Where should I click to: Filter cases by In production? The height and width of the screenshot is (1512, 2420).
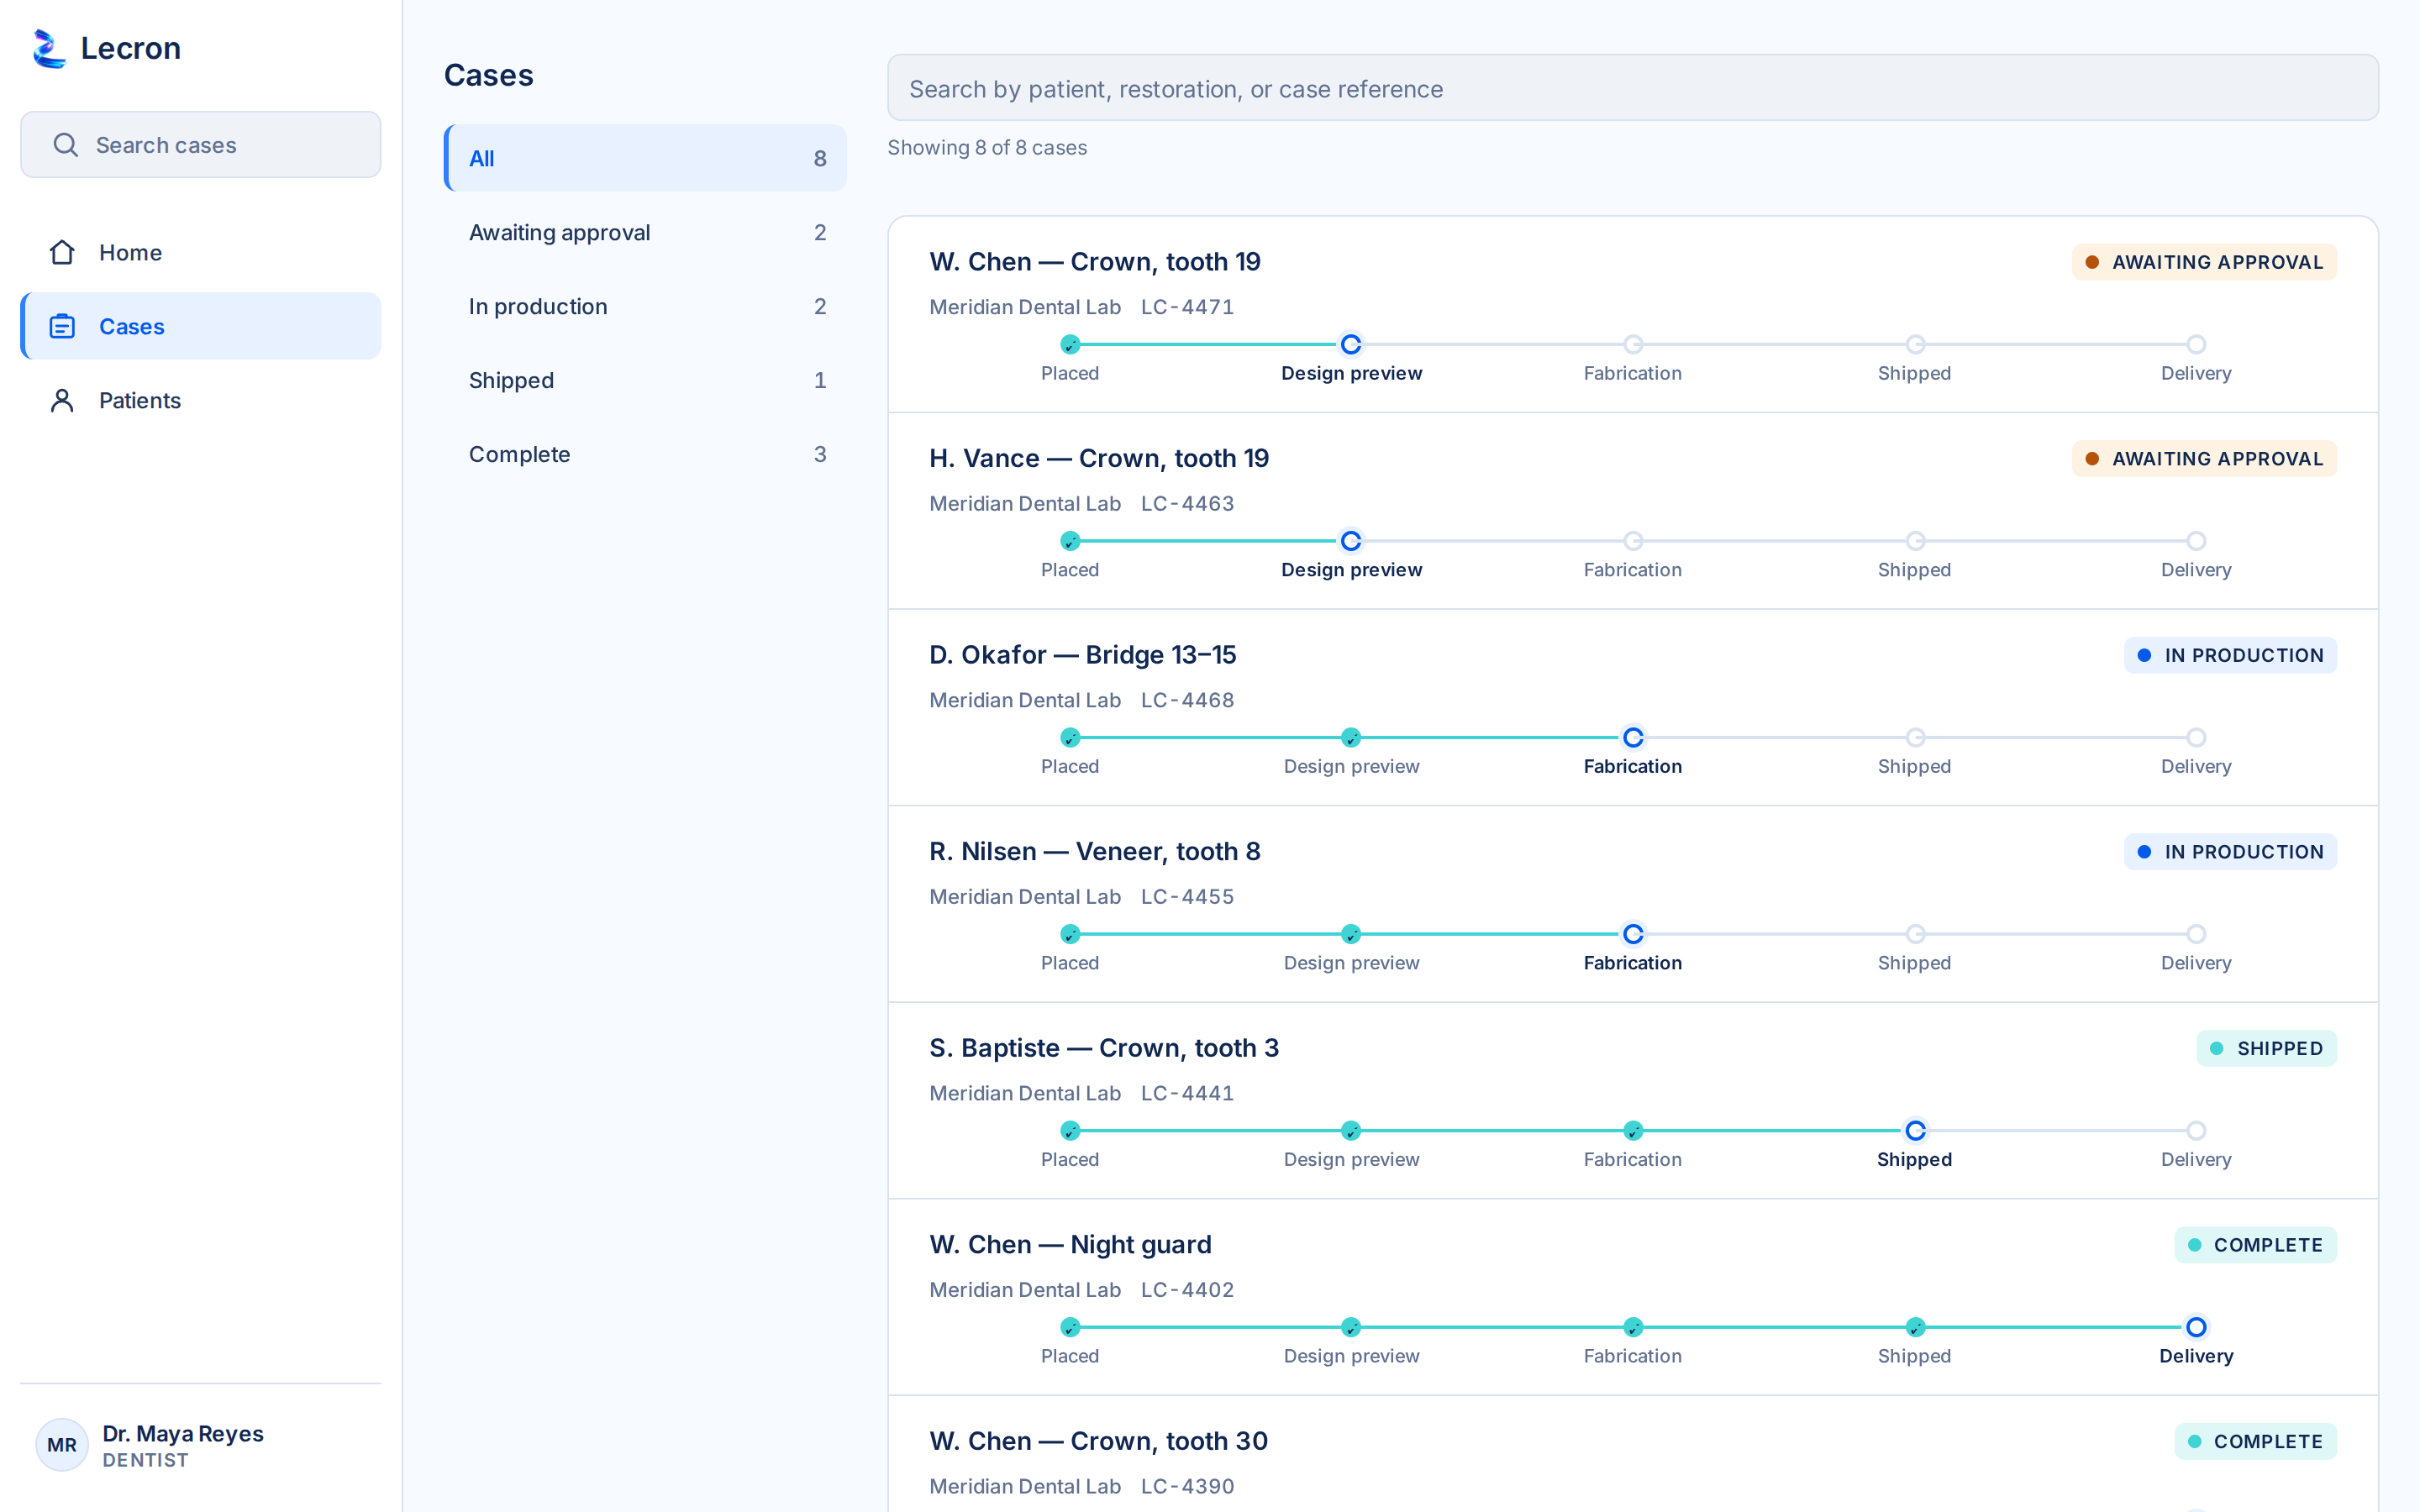[x=646, y=306]
